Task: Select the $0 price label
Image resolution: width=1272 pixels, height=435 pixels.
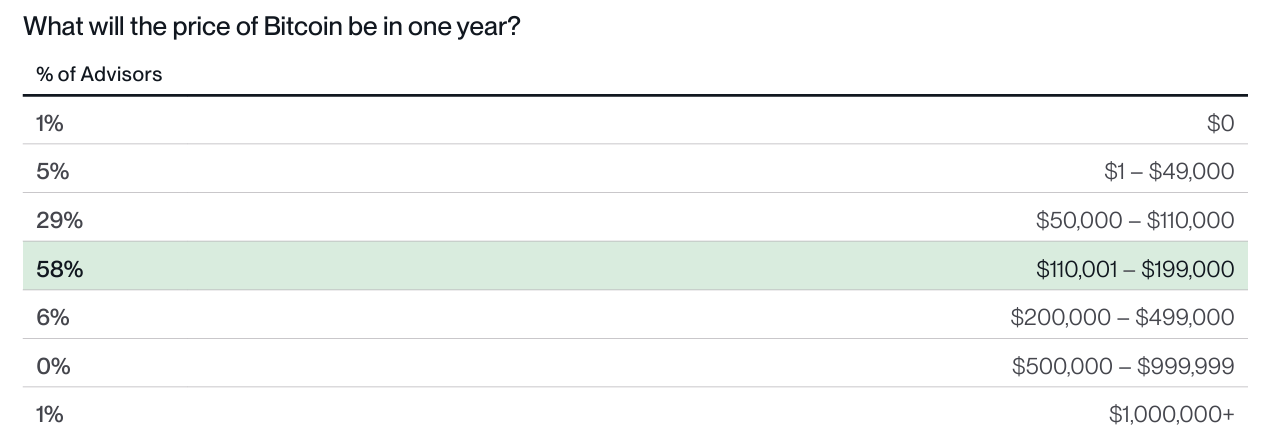Action: [x=1220, y=123]
